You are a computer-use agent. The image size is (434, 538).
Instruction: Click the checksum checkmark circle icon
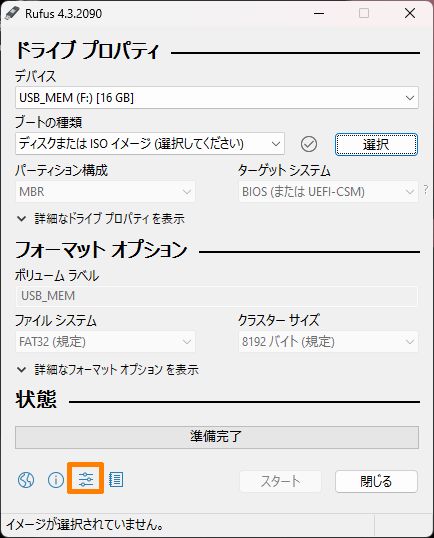tap(309, 144)
